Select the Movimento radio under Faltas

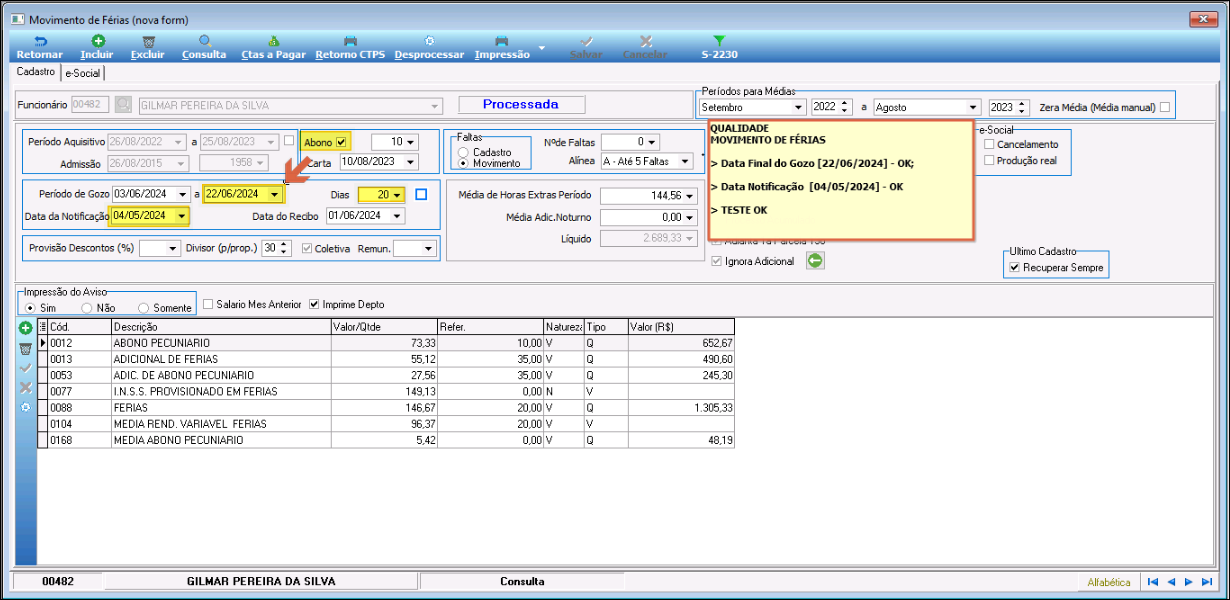tap(464, 163)
